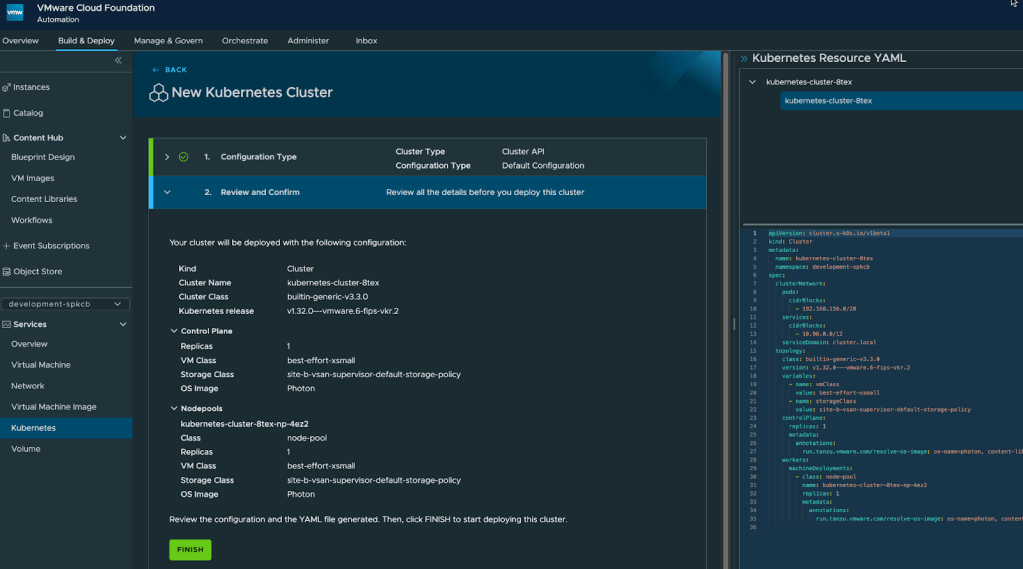Select highlighted kubernetes-cluster-8tex tree item
The width and height of the screenshot is (1023, 569).
coord(901,100)
